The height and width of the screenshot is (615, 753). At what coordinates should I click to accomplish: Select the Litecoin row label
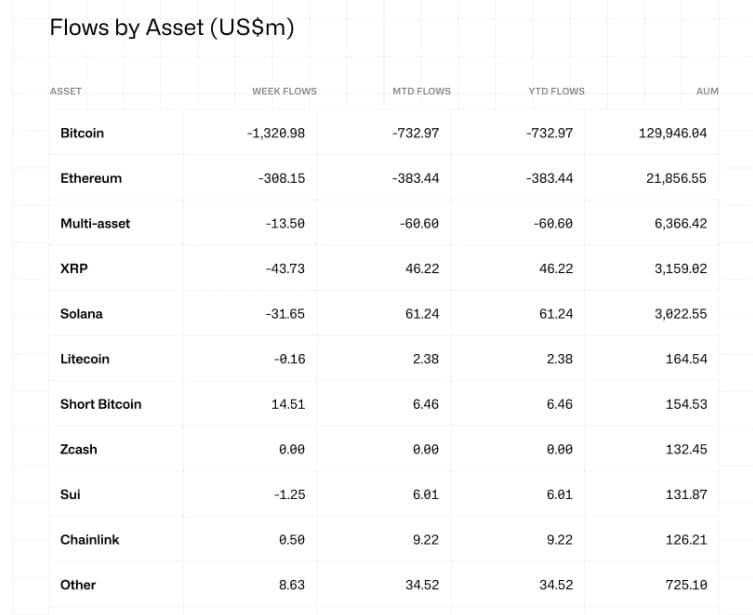point(85,359)
